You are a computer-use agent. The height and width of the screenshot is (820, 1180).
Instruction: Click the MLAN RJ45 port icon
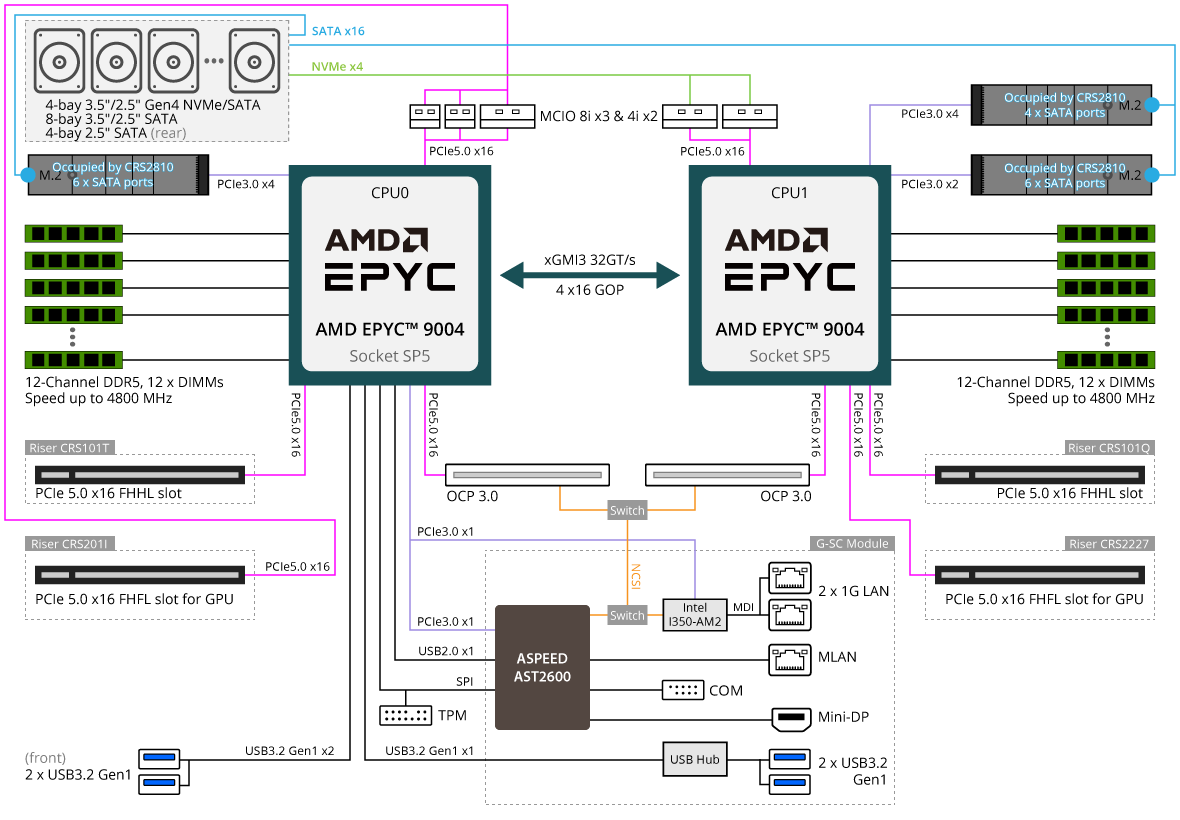click(x=789, y=660)
